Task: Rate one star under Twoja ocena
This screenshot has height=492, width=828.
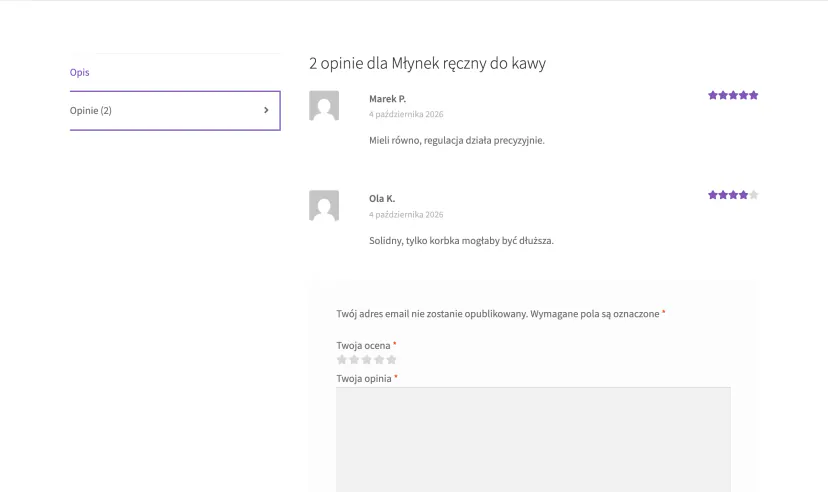Action: click(342, 359)
